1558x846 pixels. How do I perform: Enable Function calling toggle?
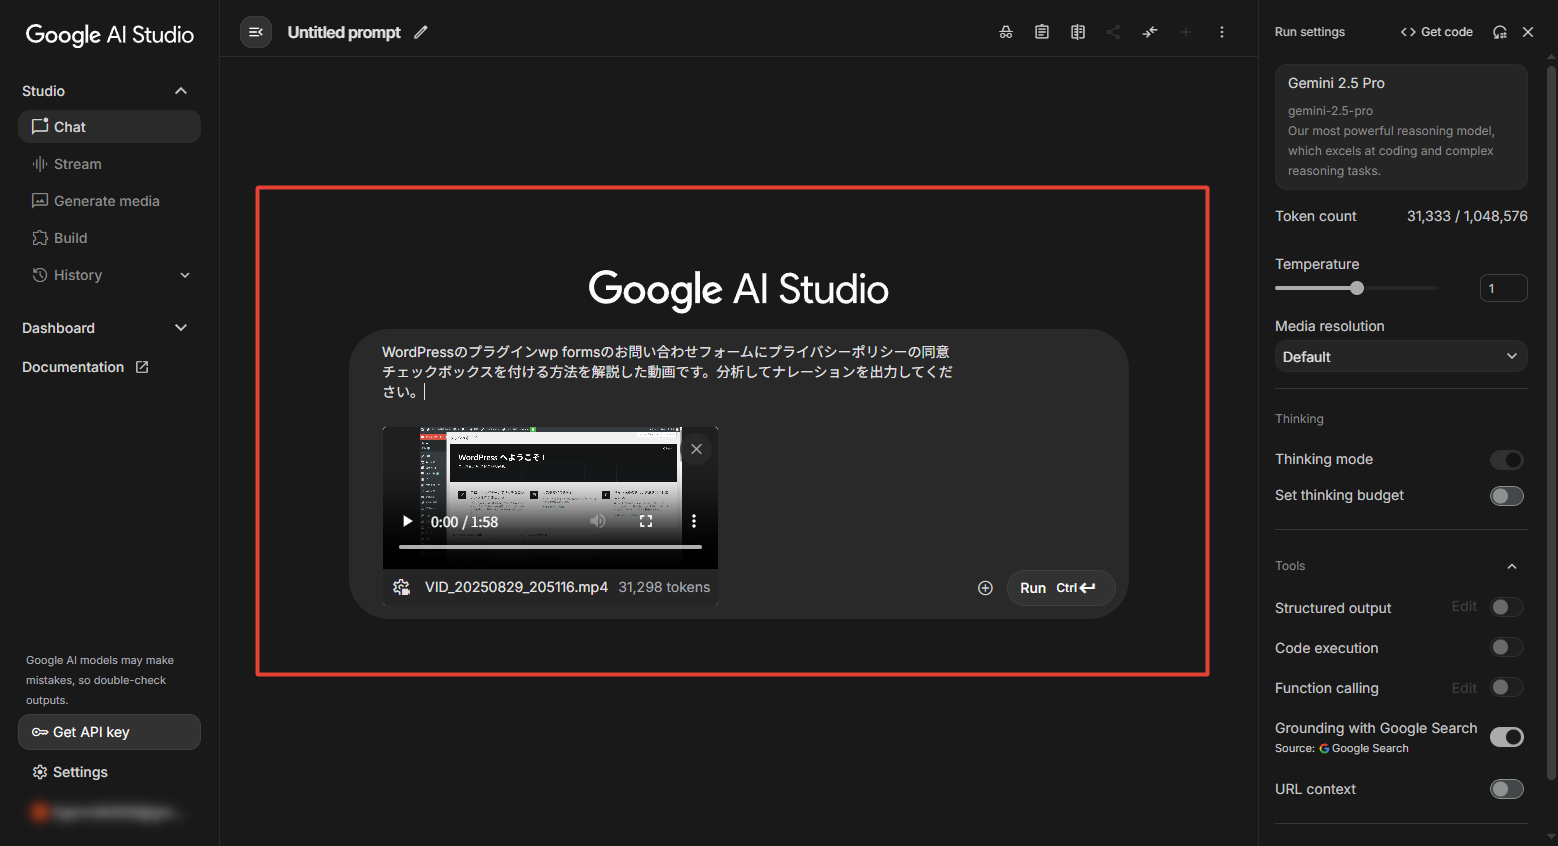(1507, 687)
